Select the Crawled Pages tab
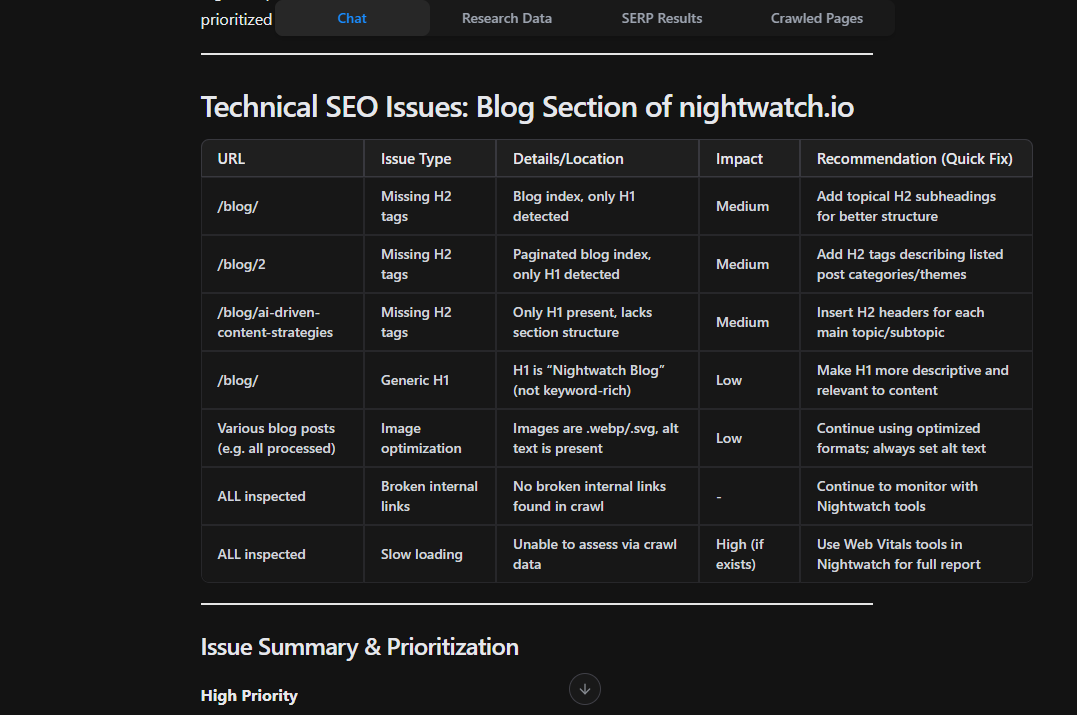The height and width of the screenshot is (715, 1077). coord(816,17)
